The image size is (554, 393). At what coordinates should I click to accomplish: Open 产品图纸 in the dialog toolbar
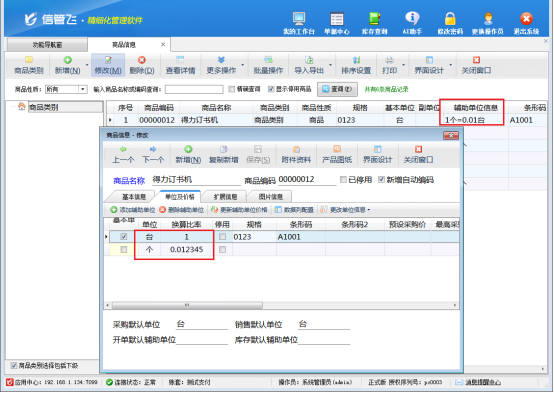337,155
